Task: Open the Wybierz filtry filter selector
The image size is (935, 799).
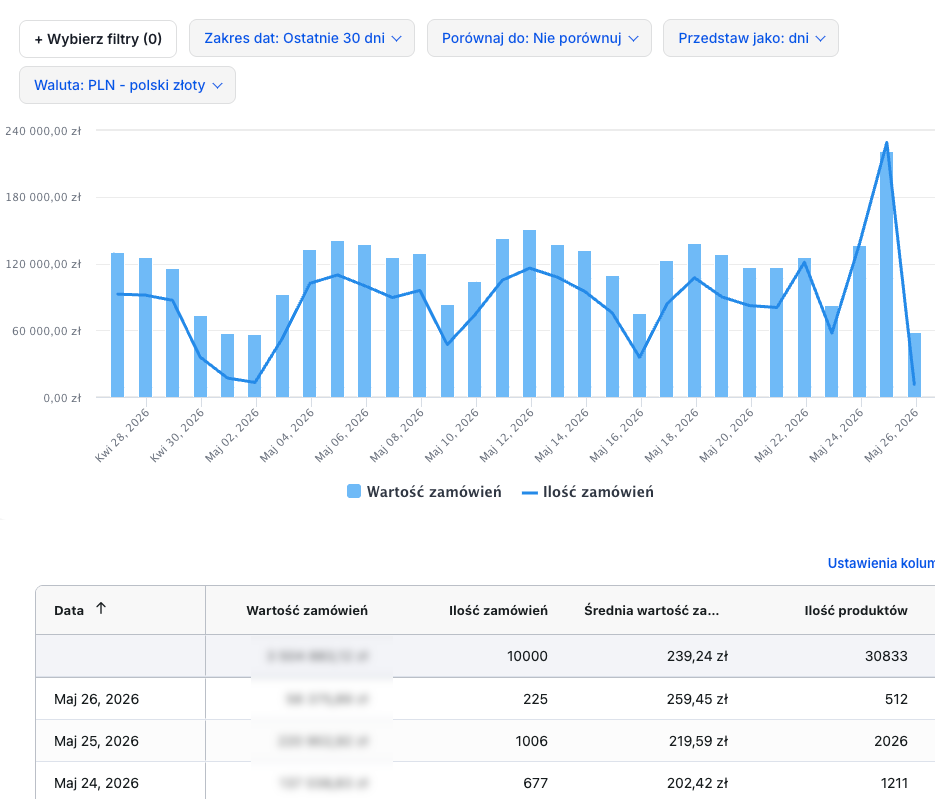Action: pos(98,39)
